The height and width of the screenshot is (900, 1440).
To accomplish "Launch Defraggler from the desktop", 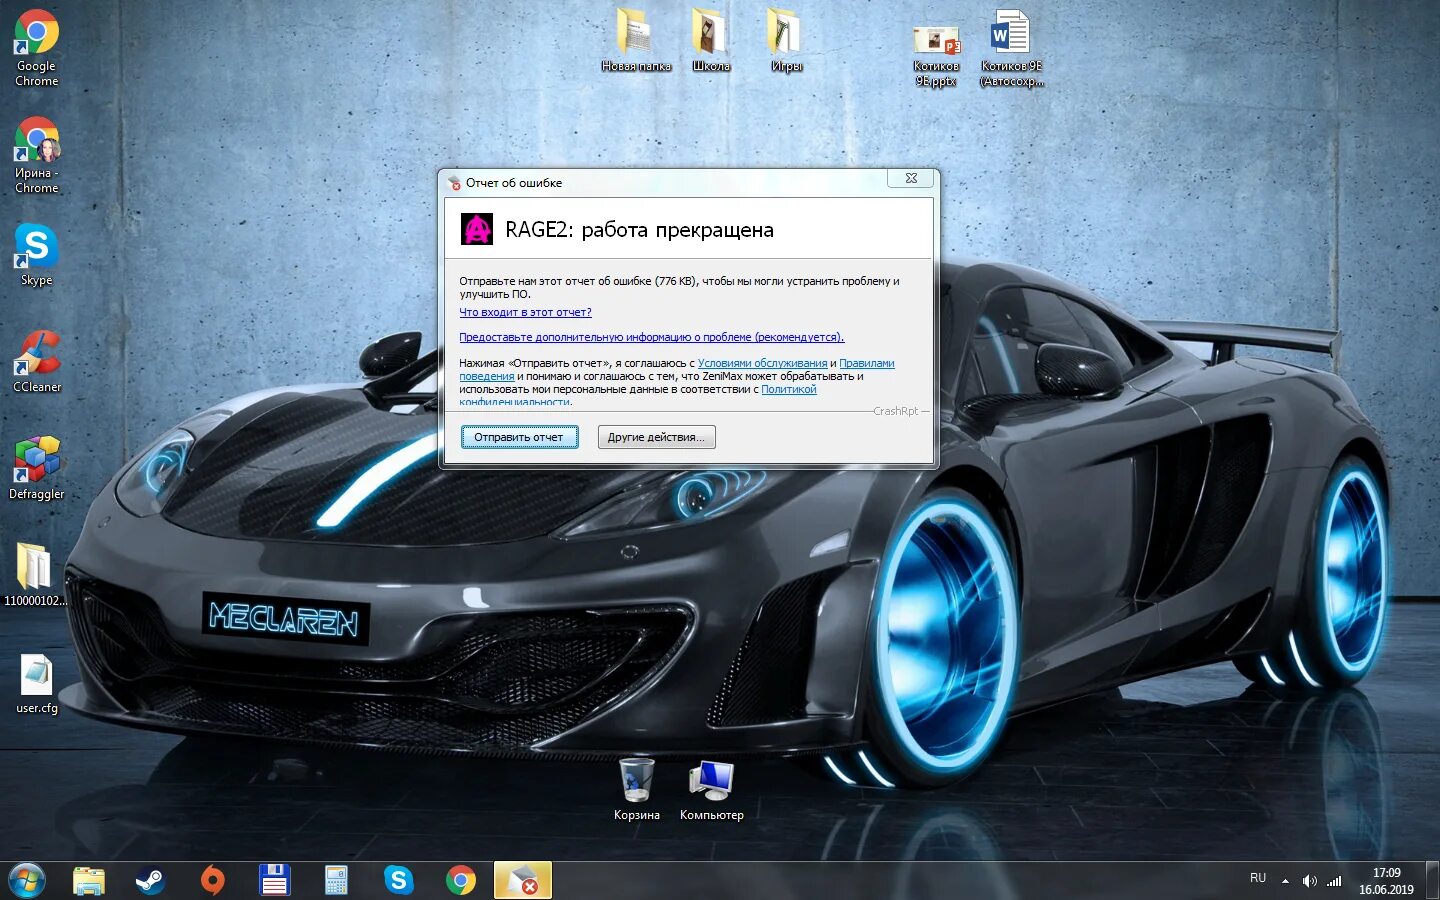I will pyautogui.click(x=37, y=468).
